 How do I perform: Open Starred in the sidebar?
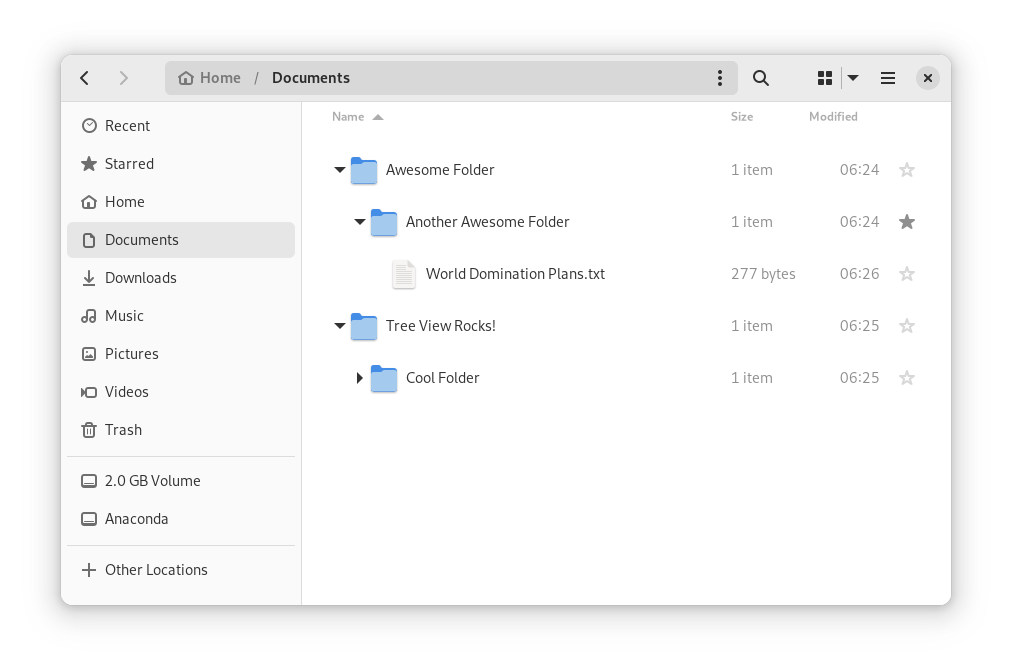129,164
